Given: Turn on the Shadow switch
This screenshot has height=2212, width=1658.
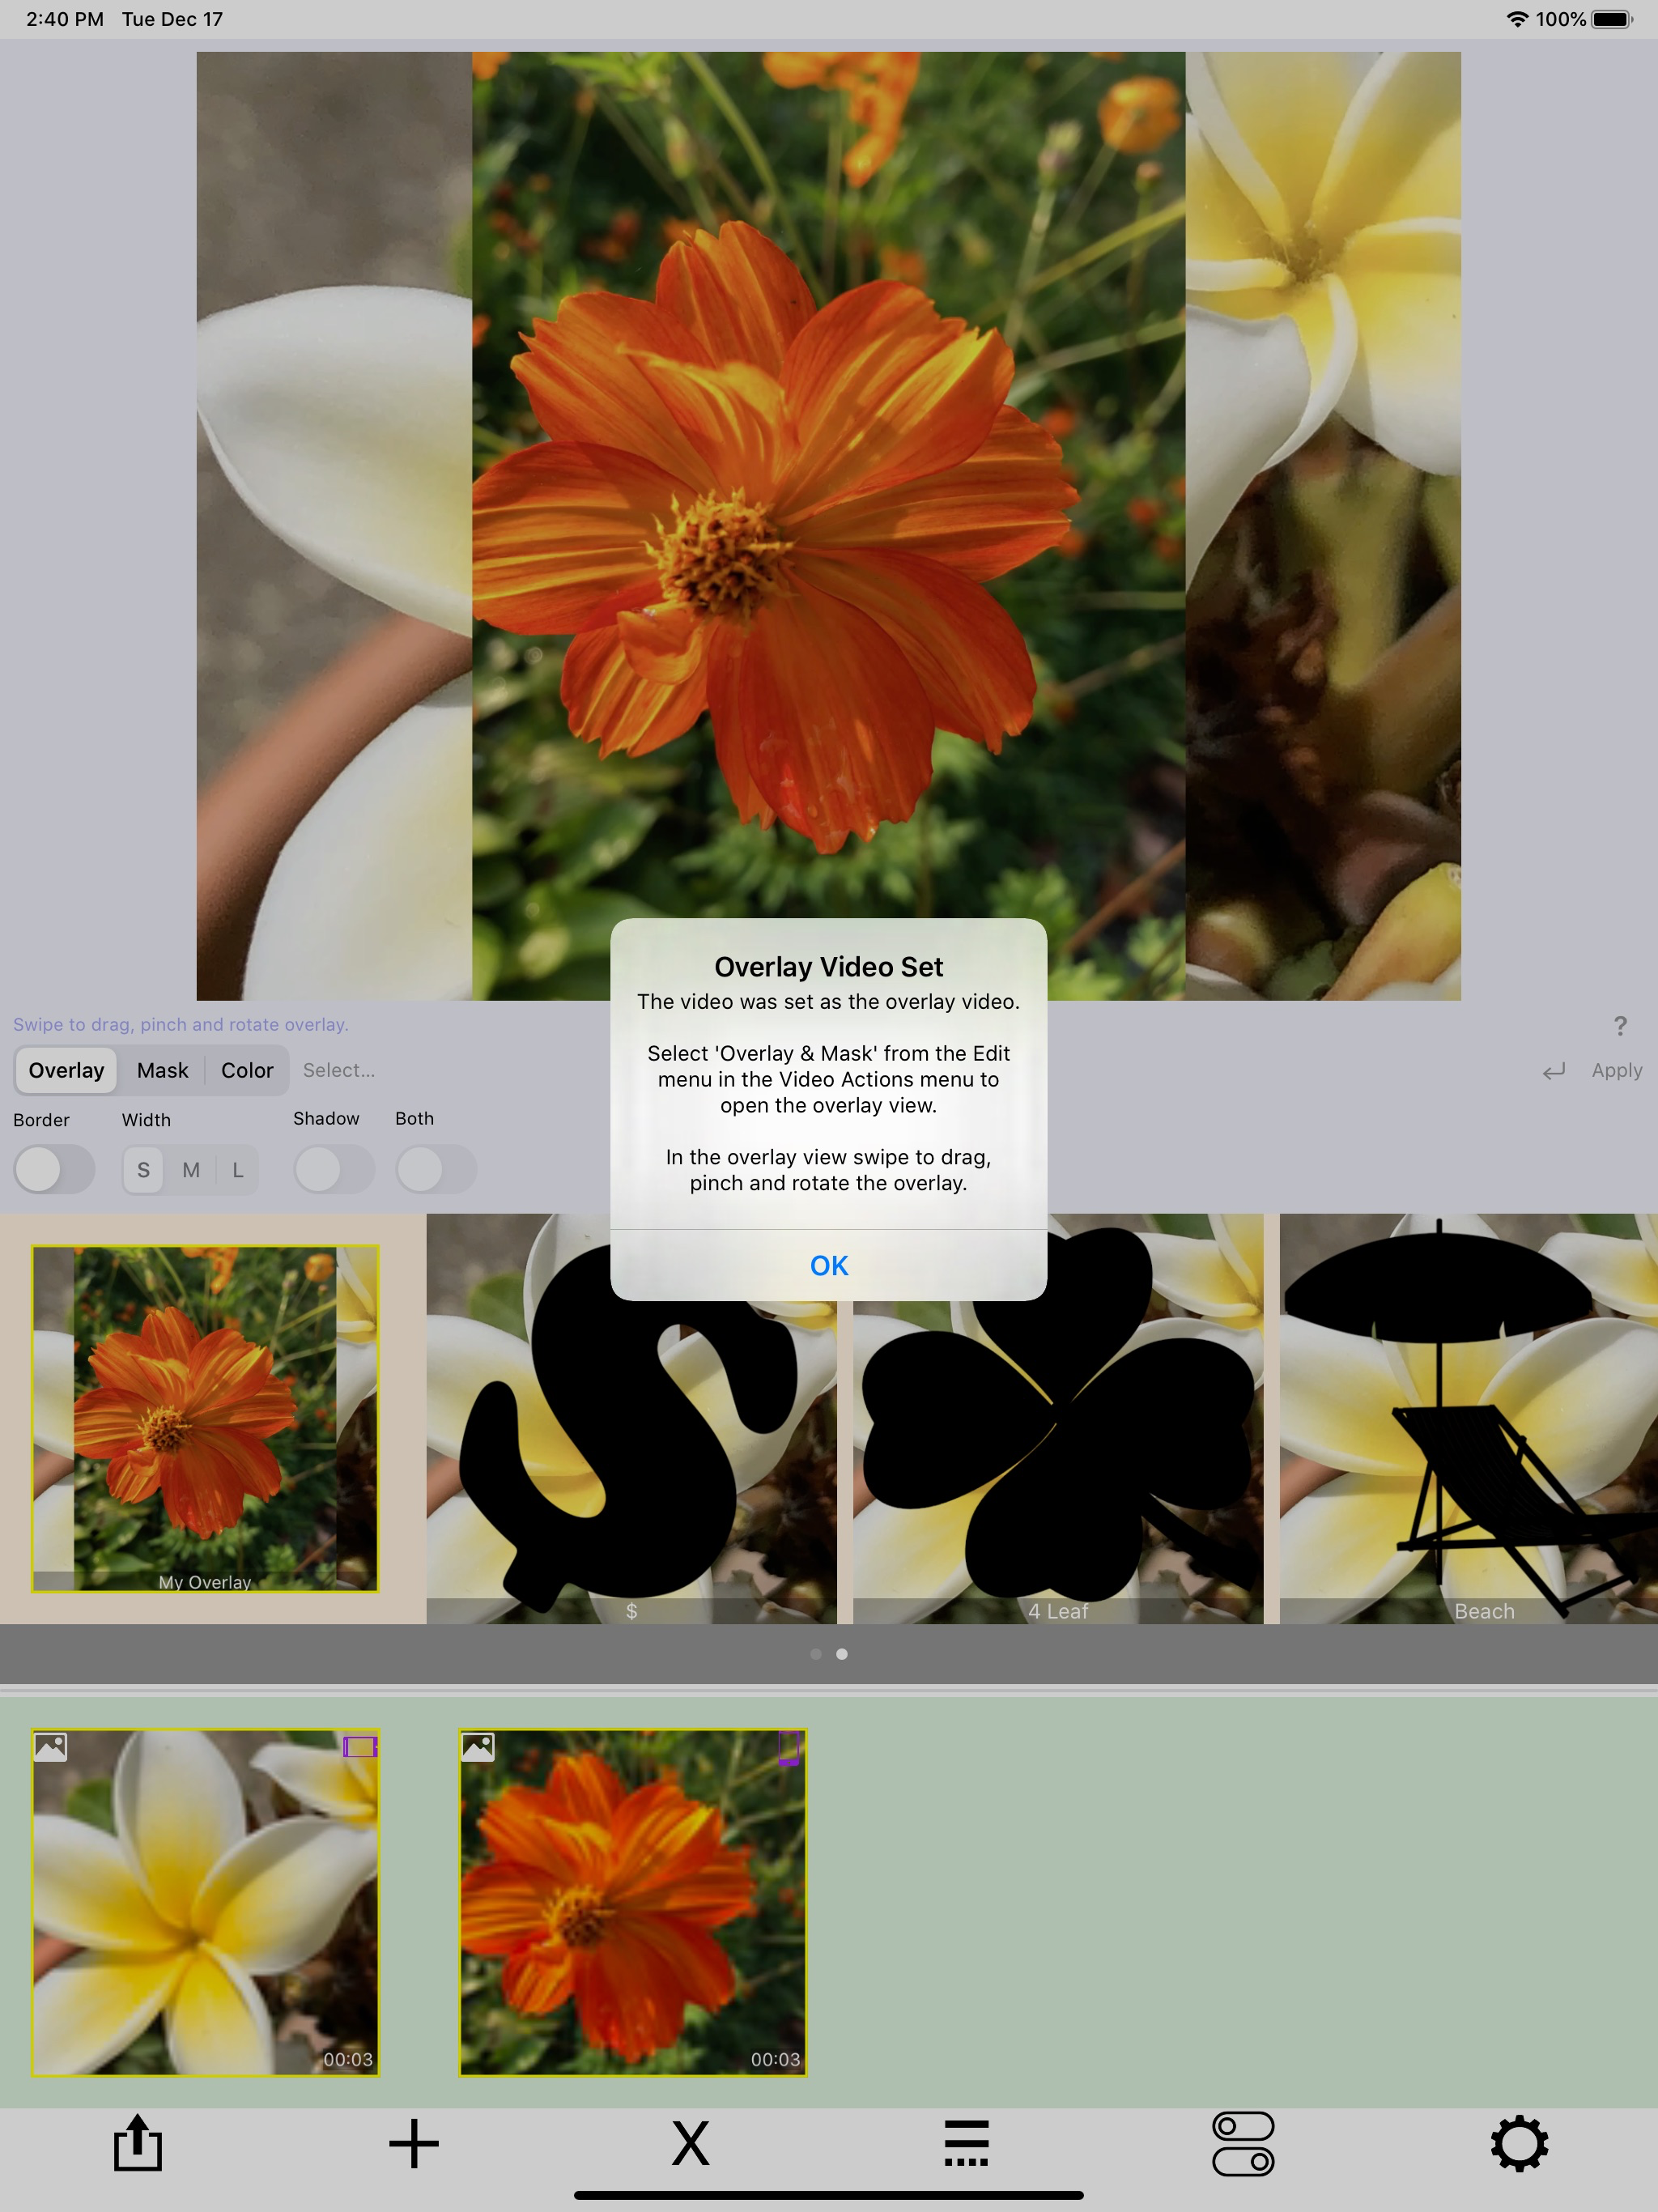Looking at the screenshot, I should [334, 1169].
